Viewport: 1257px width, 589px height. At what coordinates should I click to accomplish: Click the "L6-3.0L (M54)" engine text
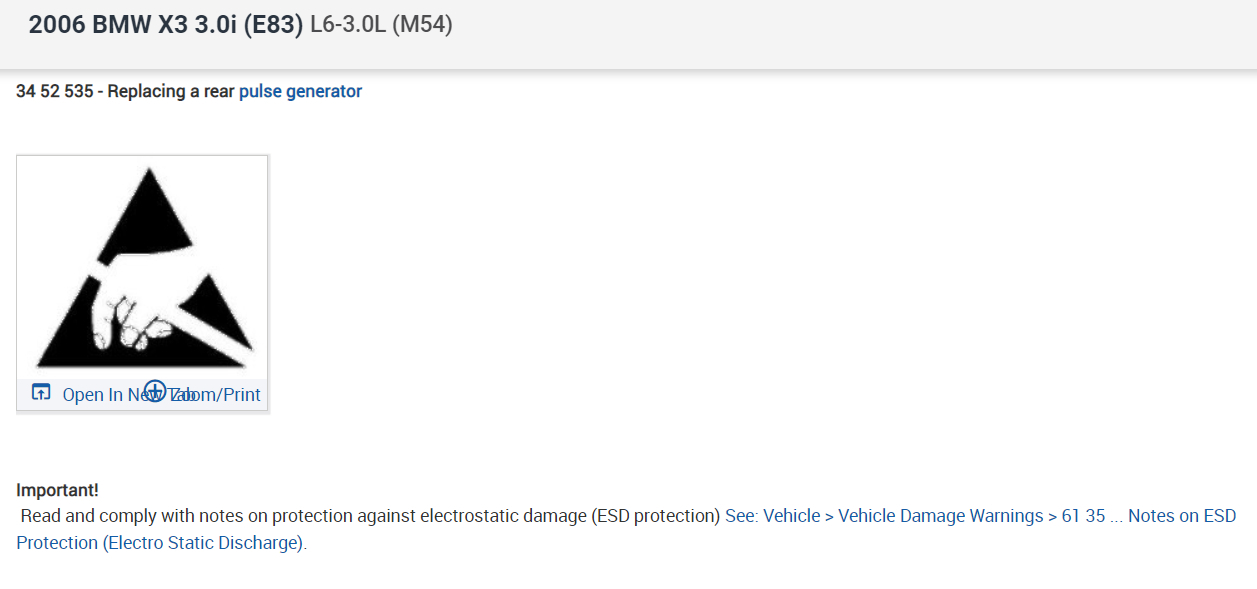[381, 25]
